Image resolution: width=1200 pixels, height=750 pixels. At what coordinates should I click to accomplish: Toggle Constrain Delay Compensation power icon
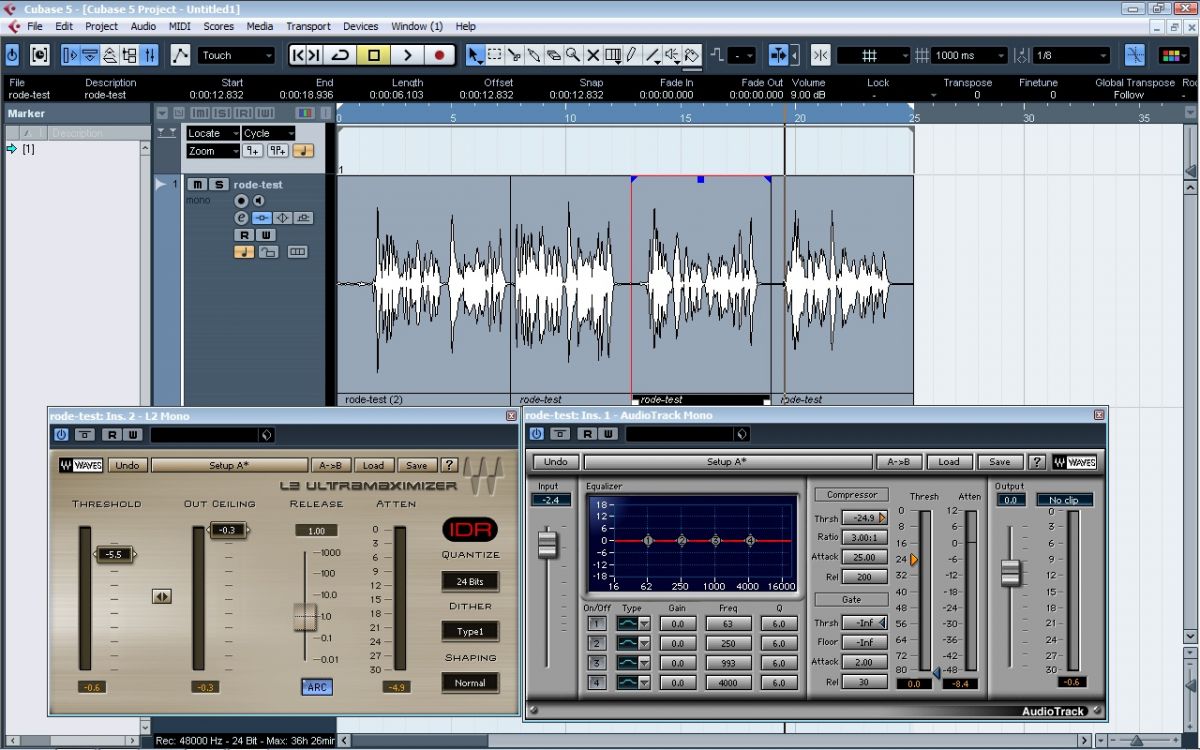pyautogui.click(x=12, y=55)
